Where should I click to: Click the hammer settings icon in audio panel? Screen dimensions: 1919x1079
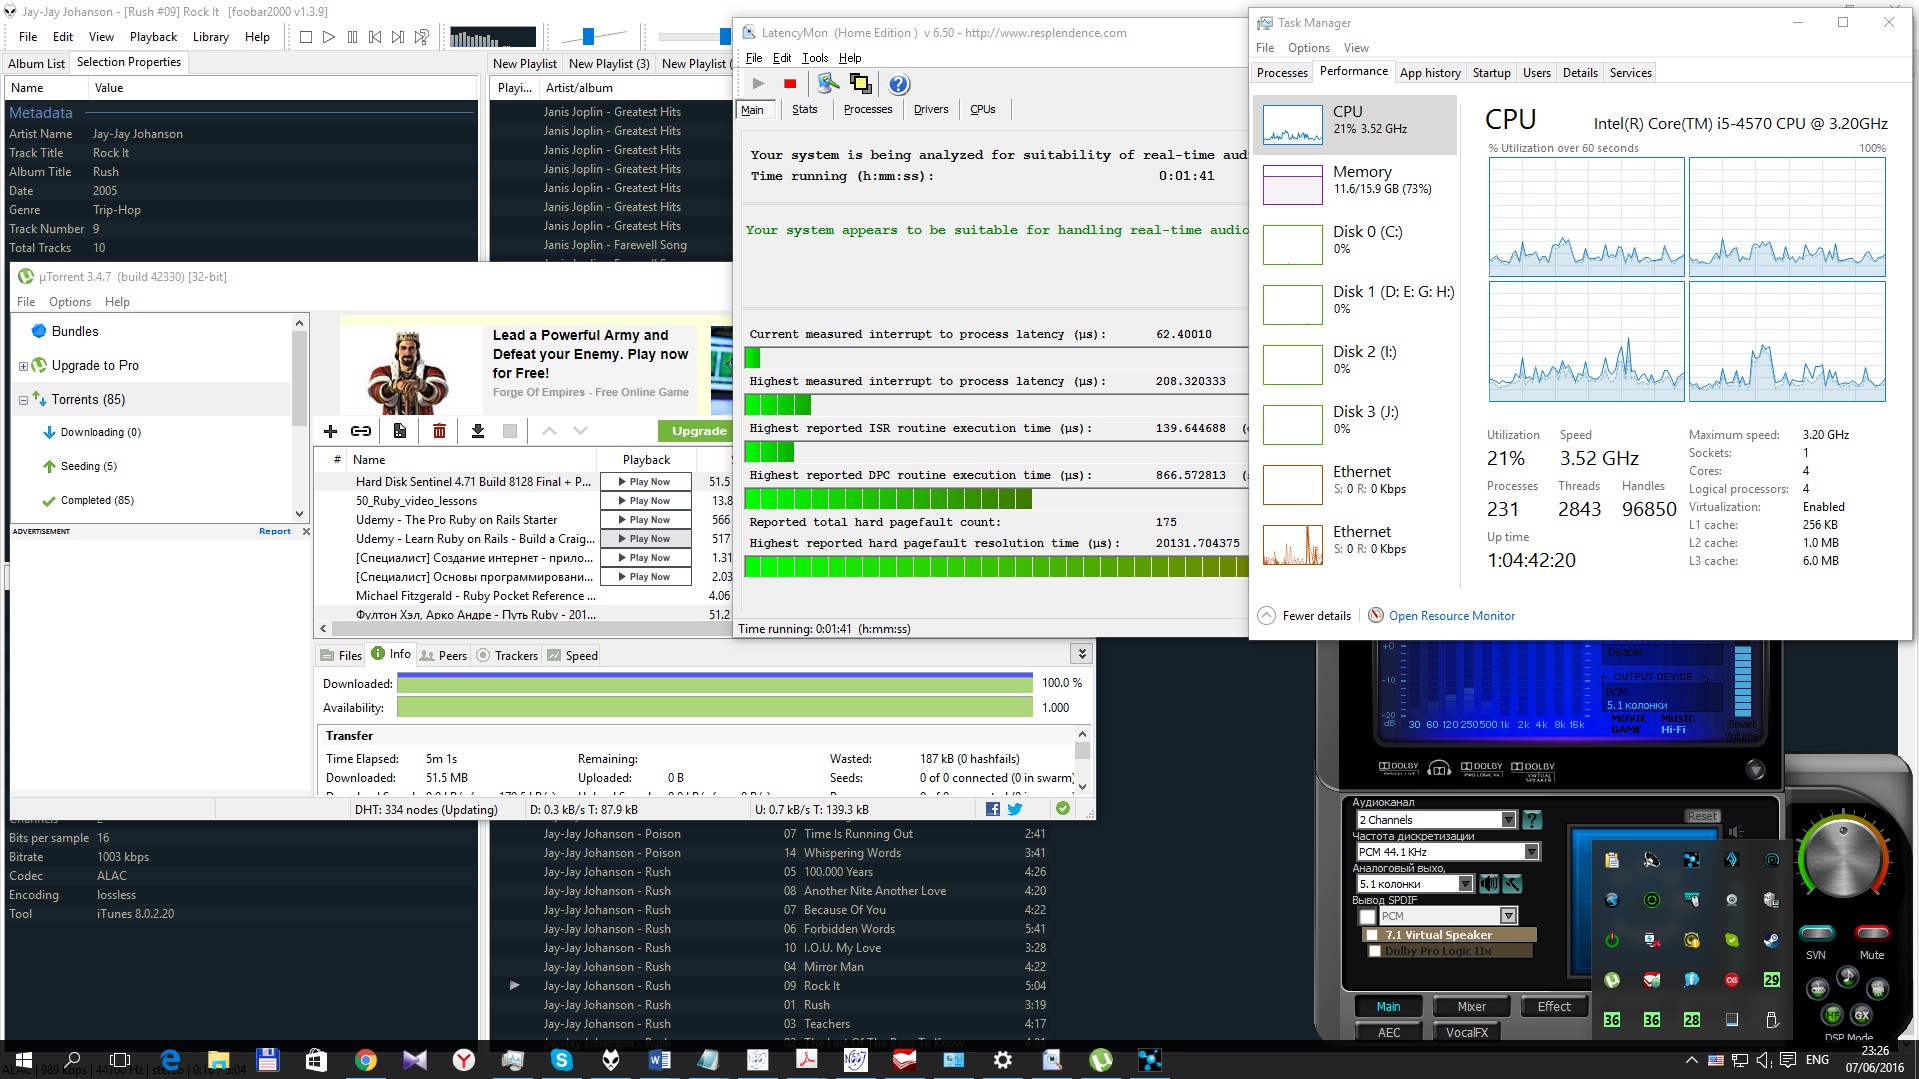(x=1512, y=883)
